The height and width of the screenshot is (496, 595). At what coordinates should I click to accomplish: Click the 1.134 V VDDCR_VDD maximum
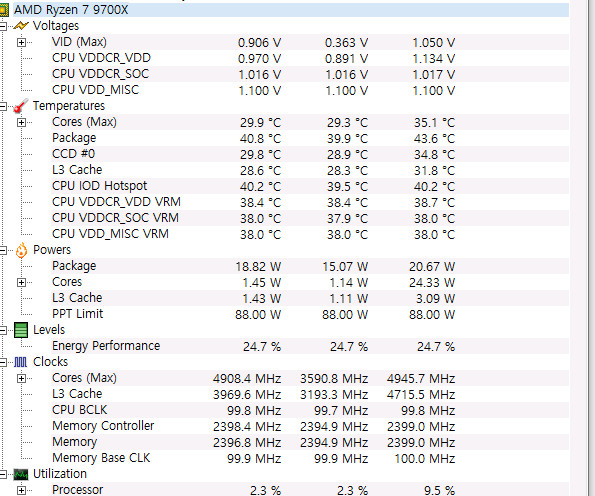[434, 59]
